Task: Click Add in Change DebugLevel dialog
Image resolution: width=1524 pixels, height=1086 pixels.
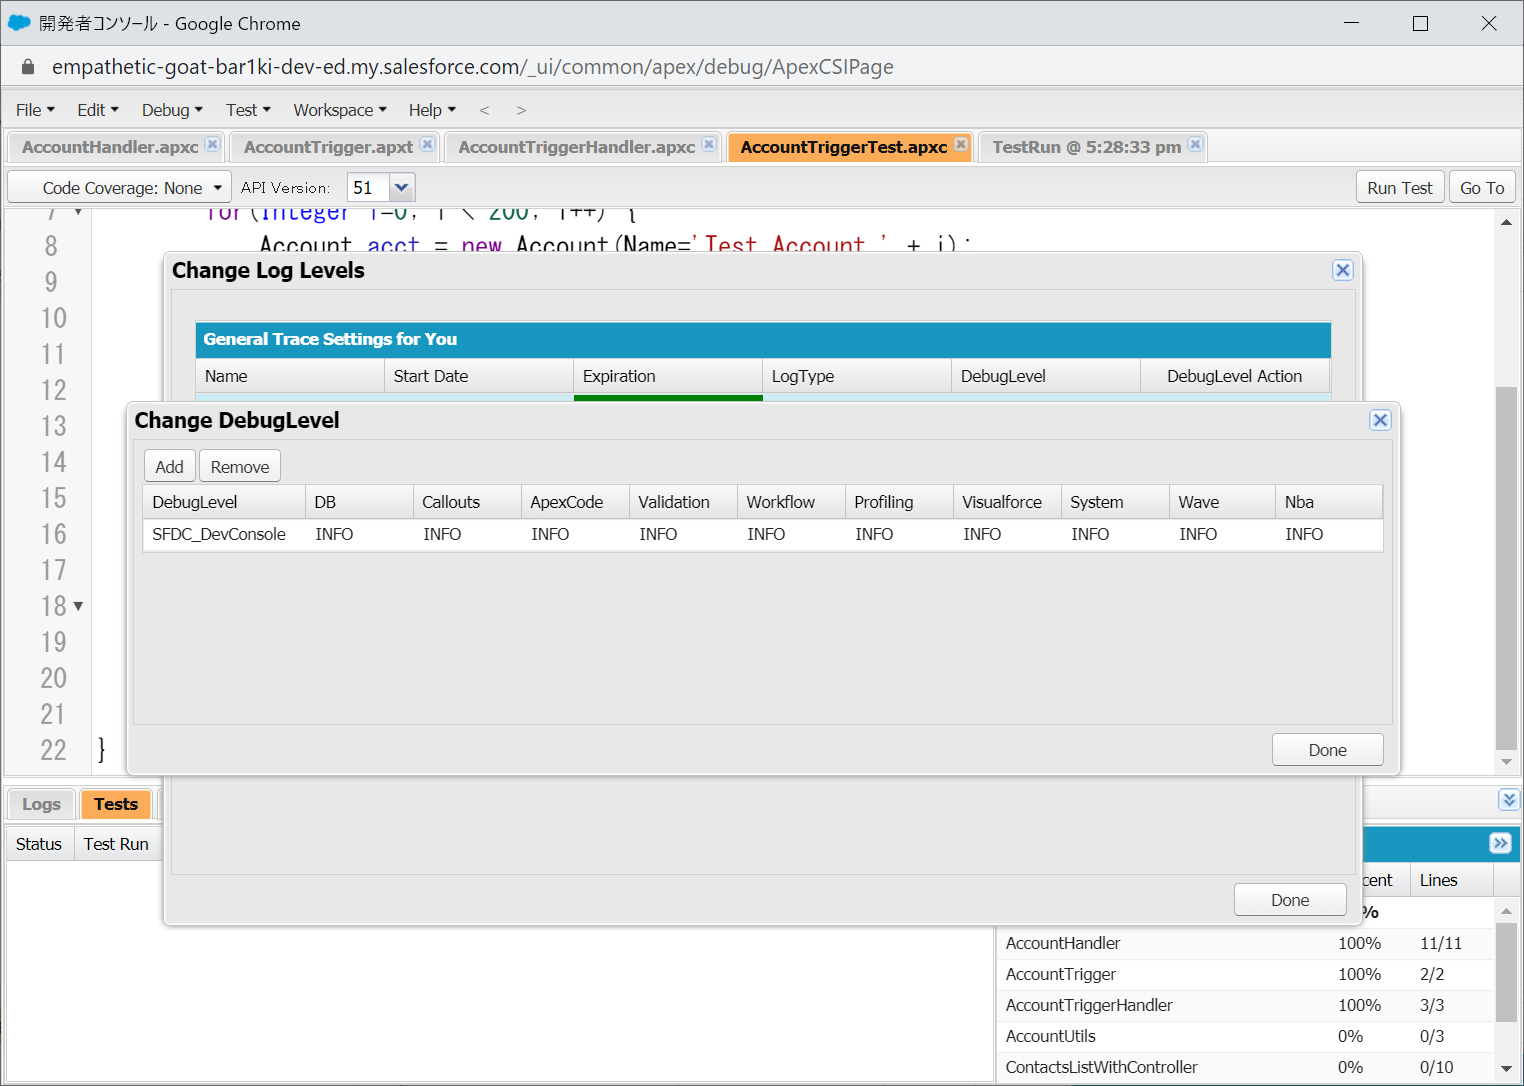Action: (169, 467)
